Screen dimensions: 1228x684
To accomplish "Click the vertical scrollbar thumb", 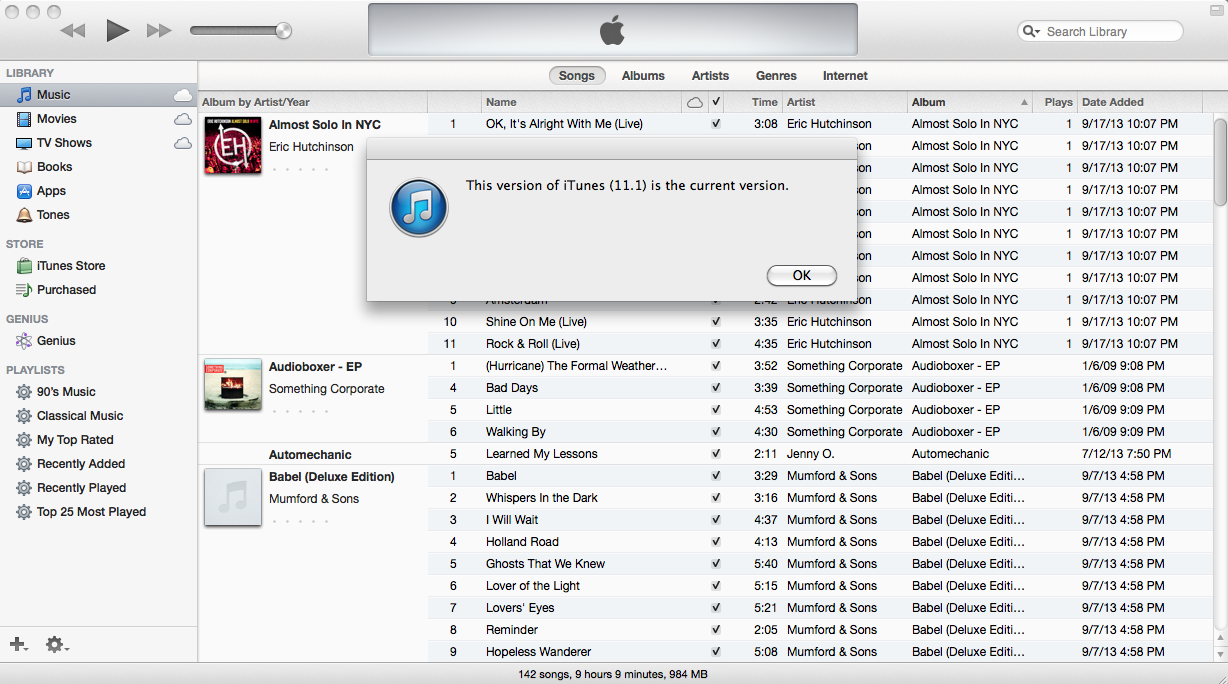I will [x=1220, y=161].
